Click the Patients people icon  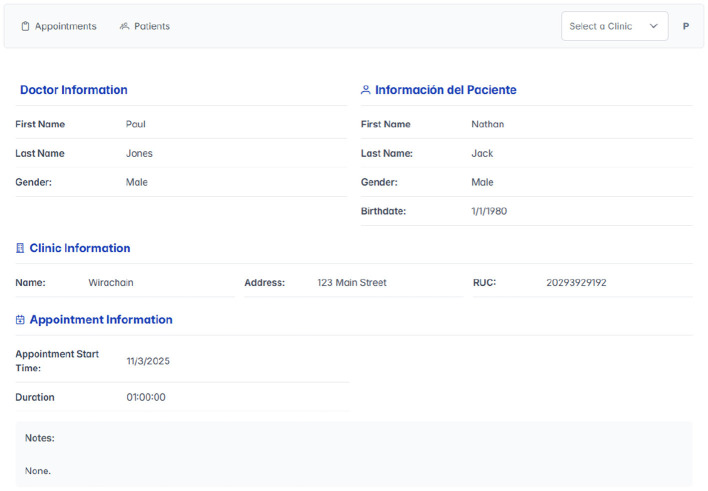[x=124, y=26]
